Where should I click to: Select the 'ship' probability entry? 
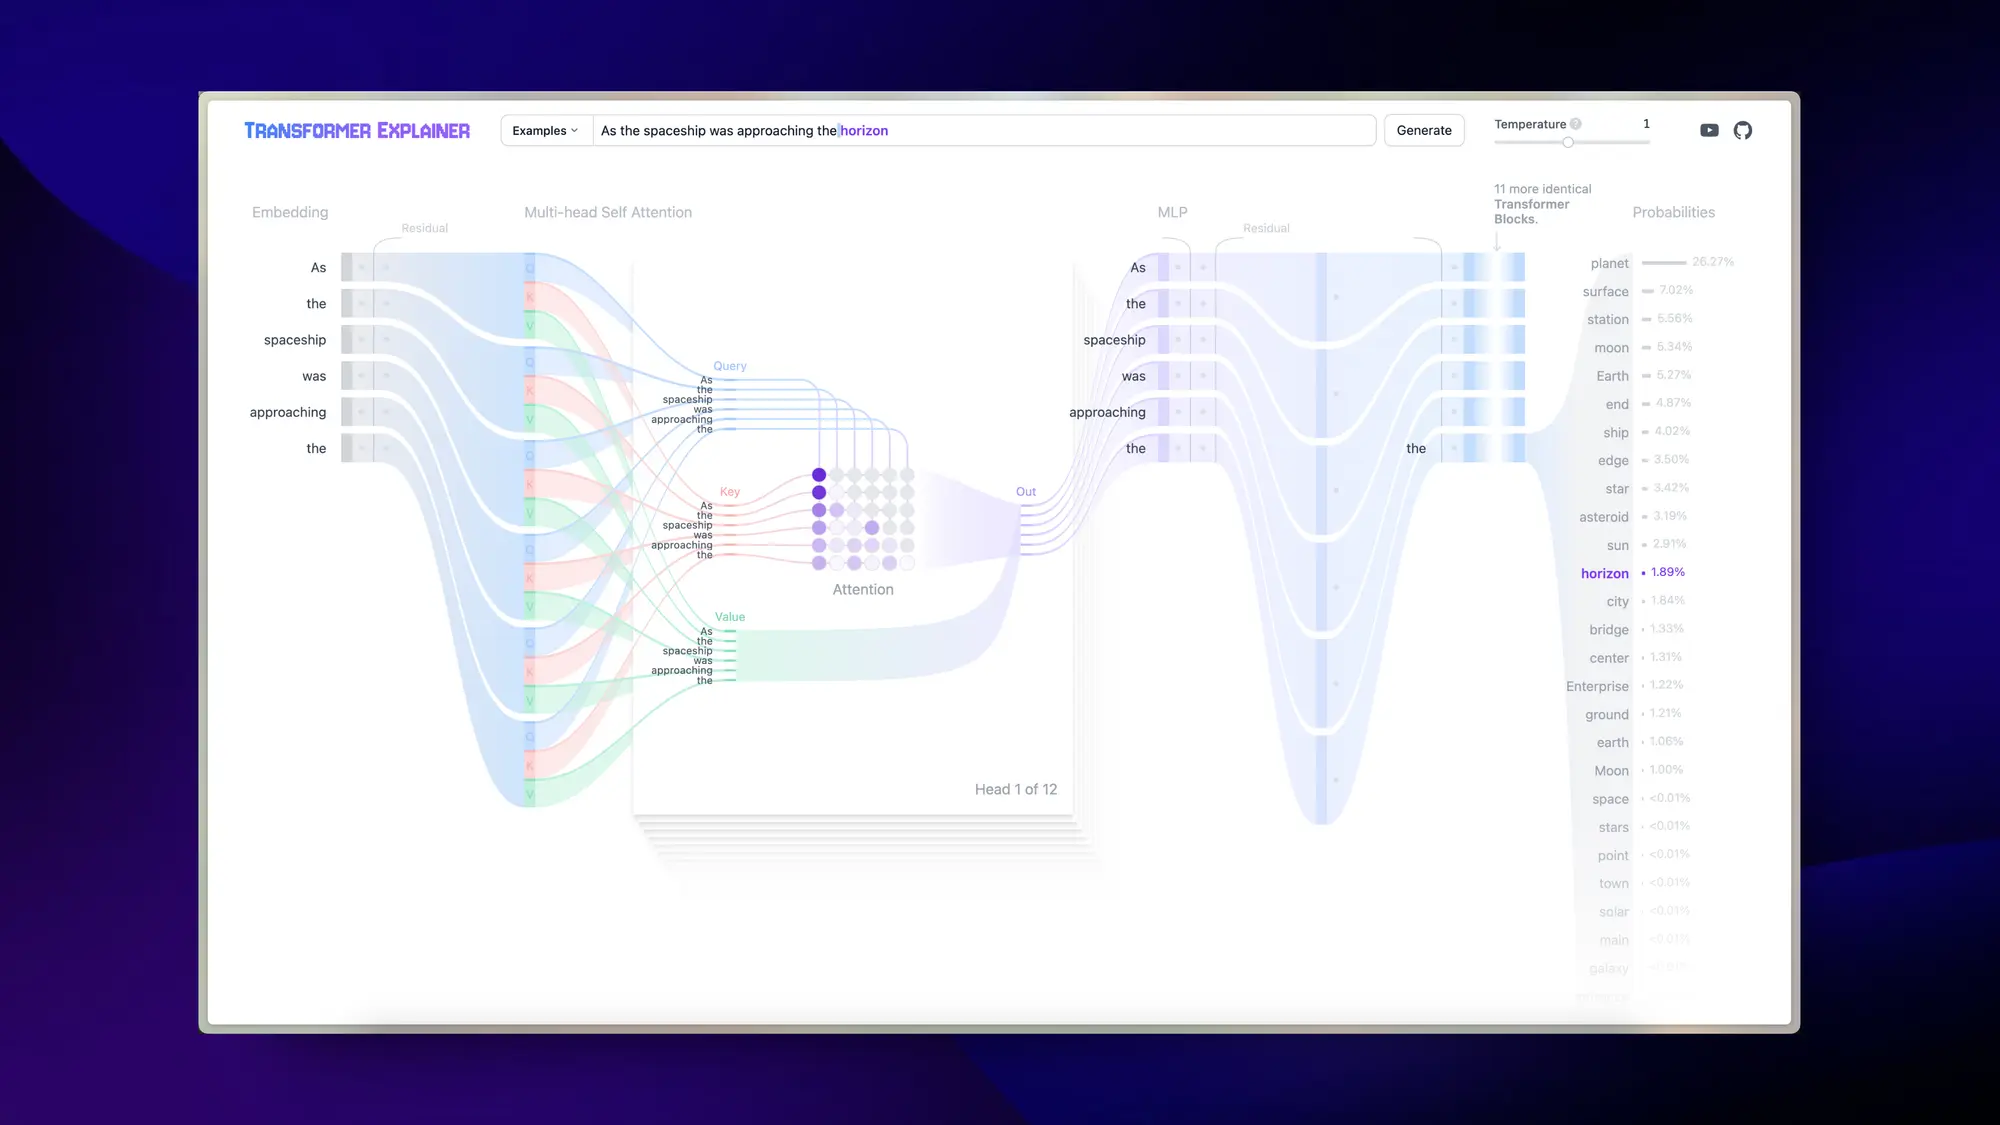[1616, 433]
